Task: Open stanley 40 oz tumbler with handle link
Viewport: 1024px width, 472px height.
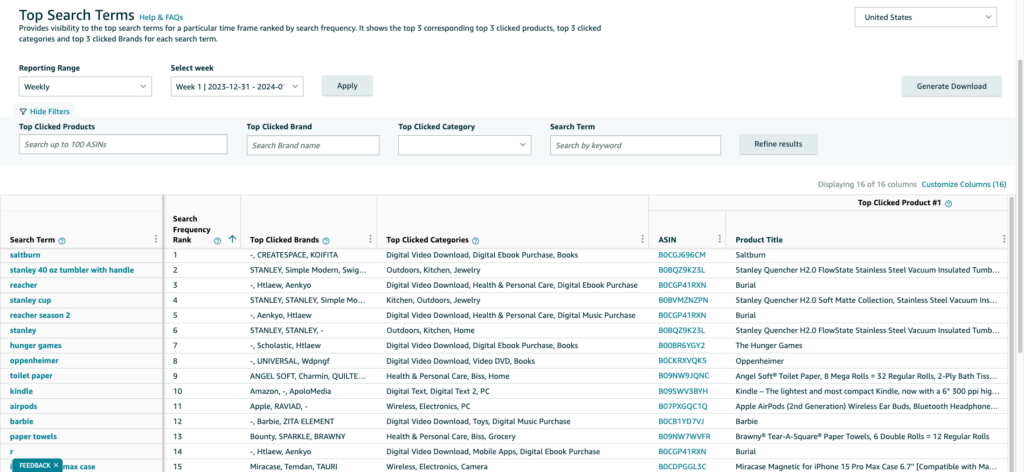Action: pos(72,270)
